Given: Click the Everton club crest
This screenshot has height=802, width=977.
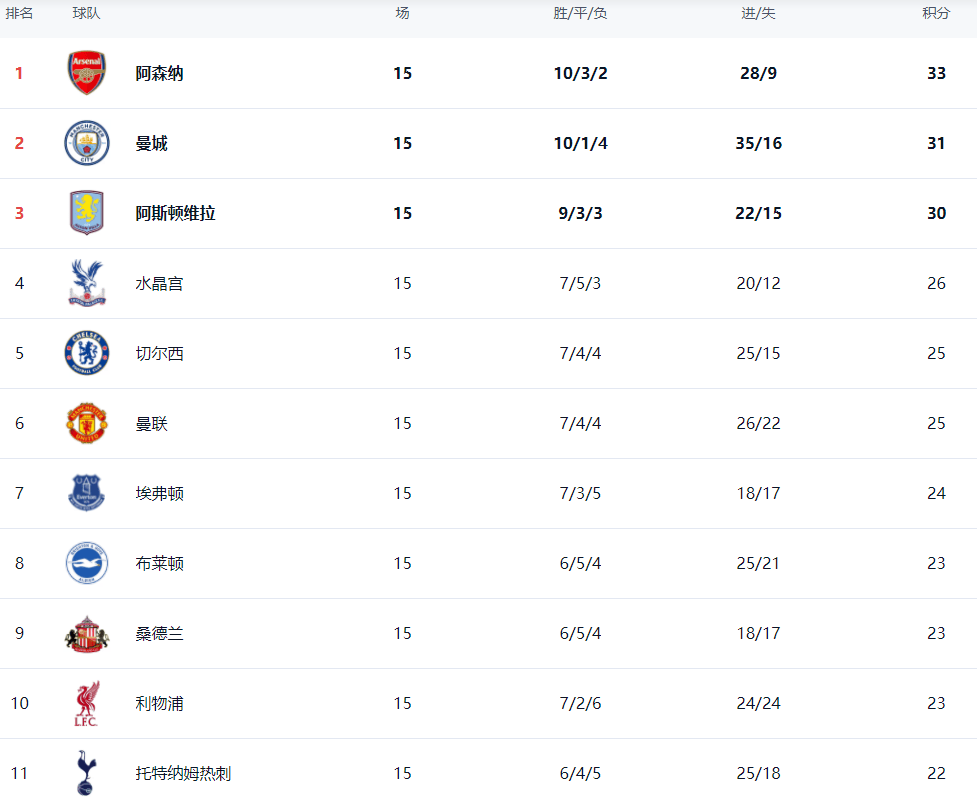Looking at the screenshot, I should [x=87, y=493].
